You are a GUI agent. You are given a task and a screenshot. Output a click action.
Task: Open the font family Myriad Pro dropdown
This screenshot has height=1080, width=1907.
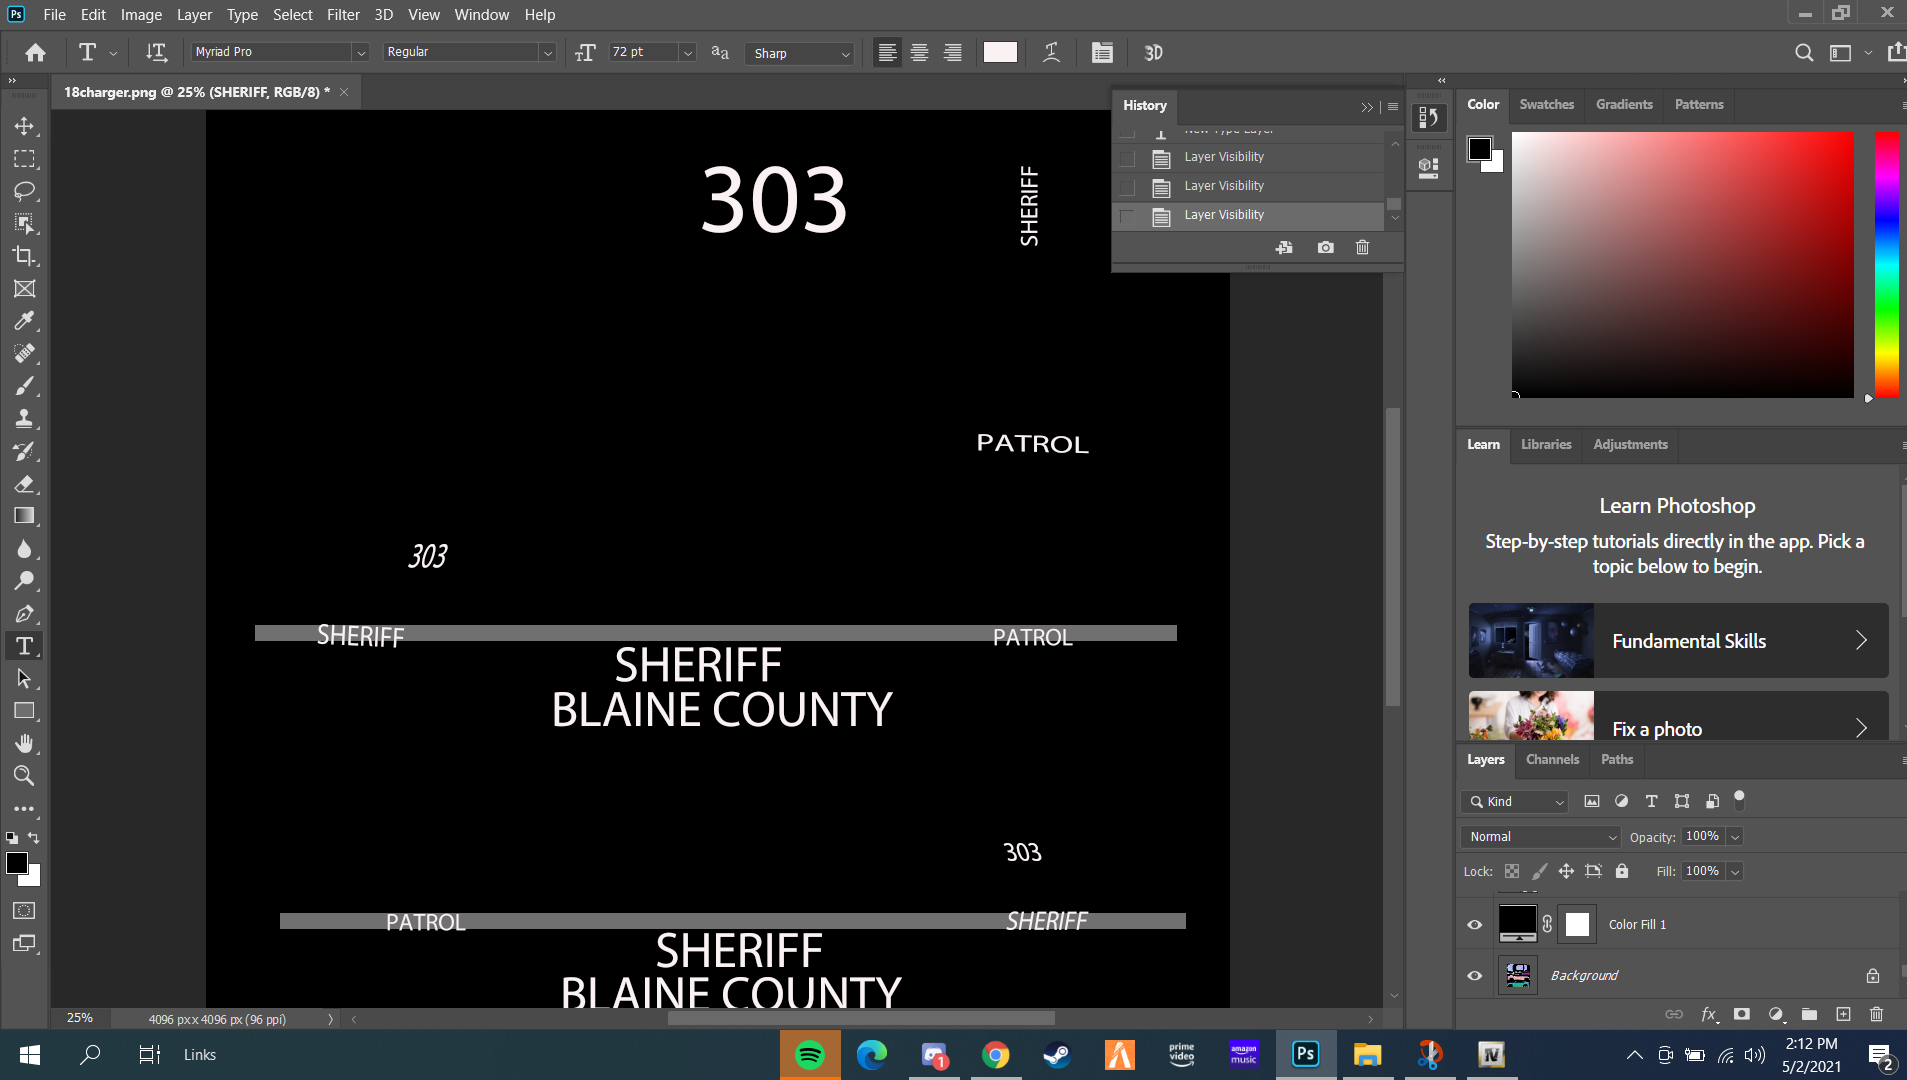[360, 53]
